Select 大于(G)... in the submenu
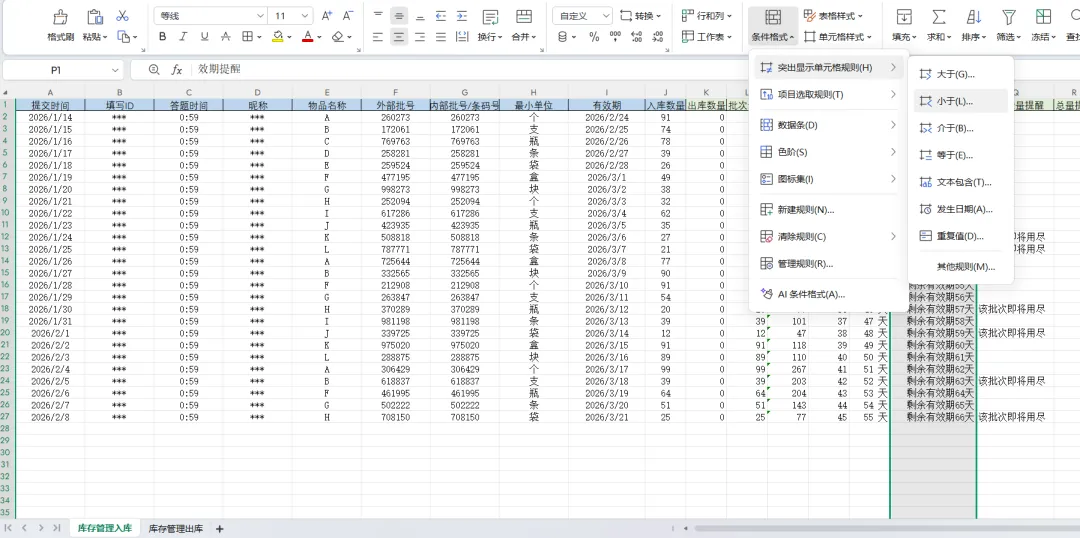 pyautogui.click(x=960, y=74)
